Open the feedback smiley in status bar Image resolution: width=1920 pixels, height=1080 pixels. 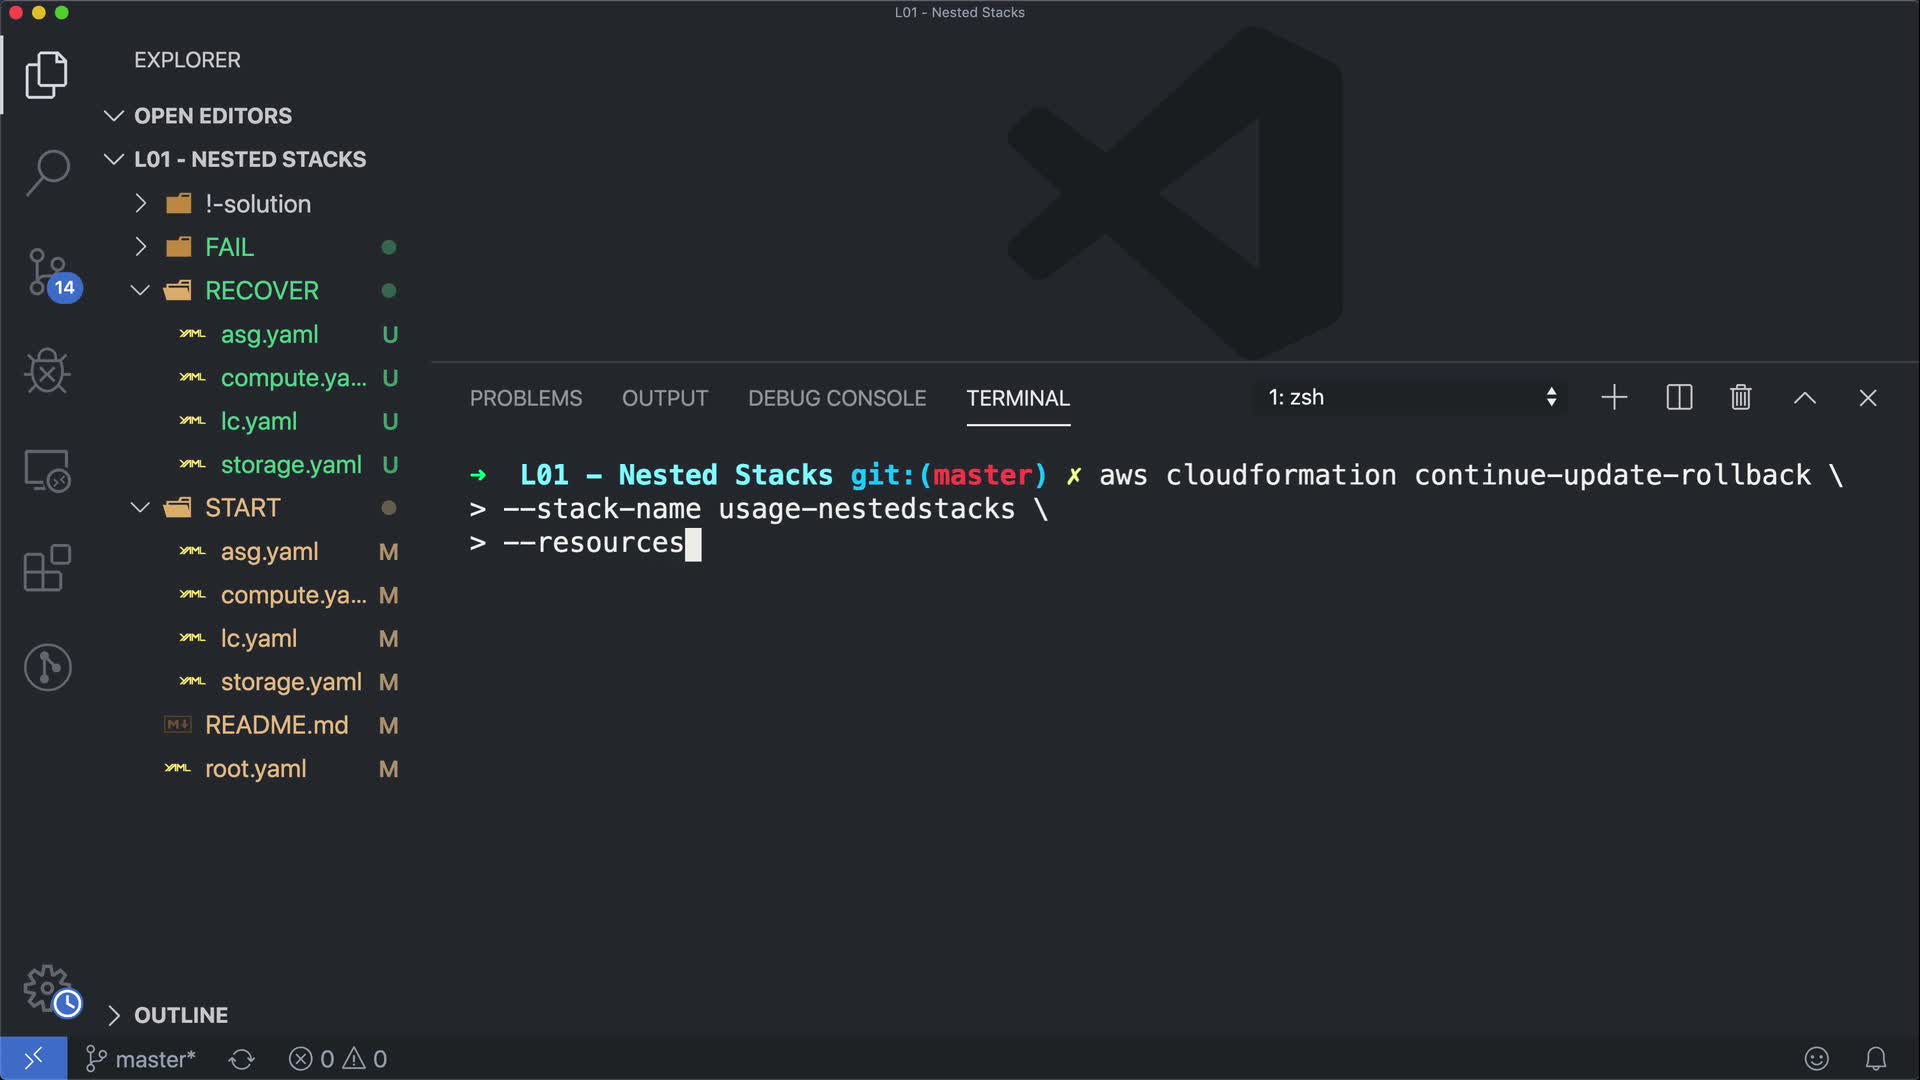tap(1816, 1058)
